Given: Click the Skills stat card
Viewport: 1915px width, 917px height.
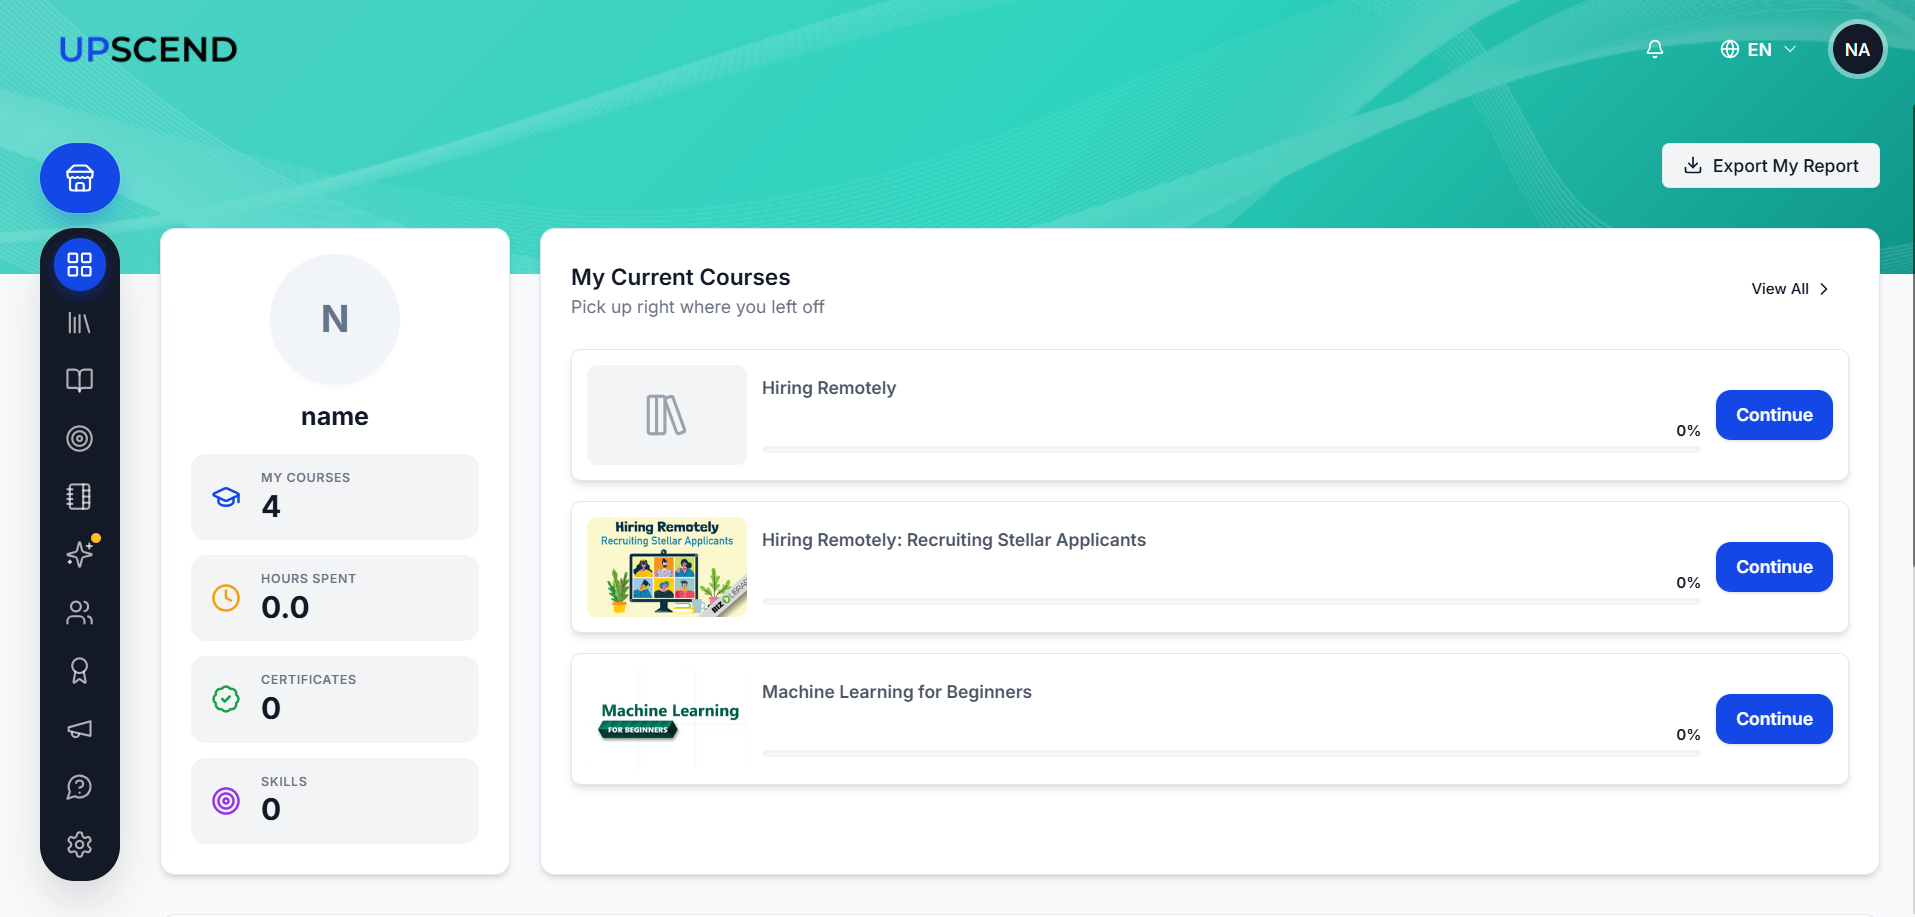Looking at the screenshot, I should pos(335,801).
